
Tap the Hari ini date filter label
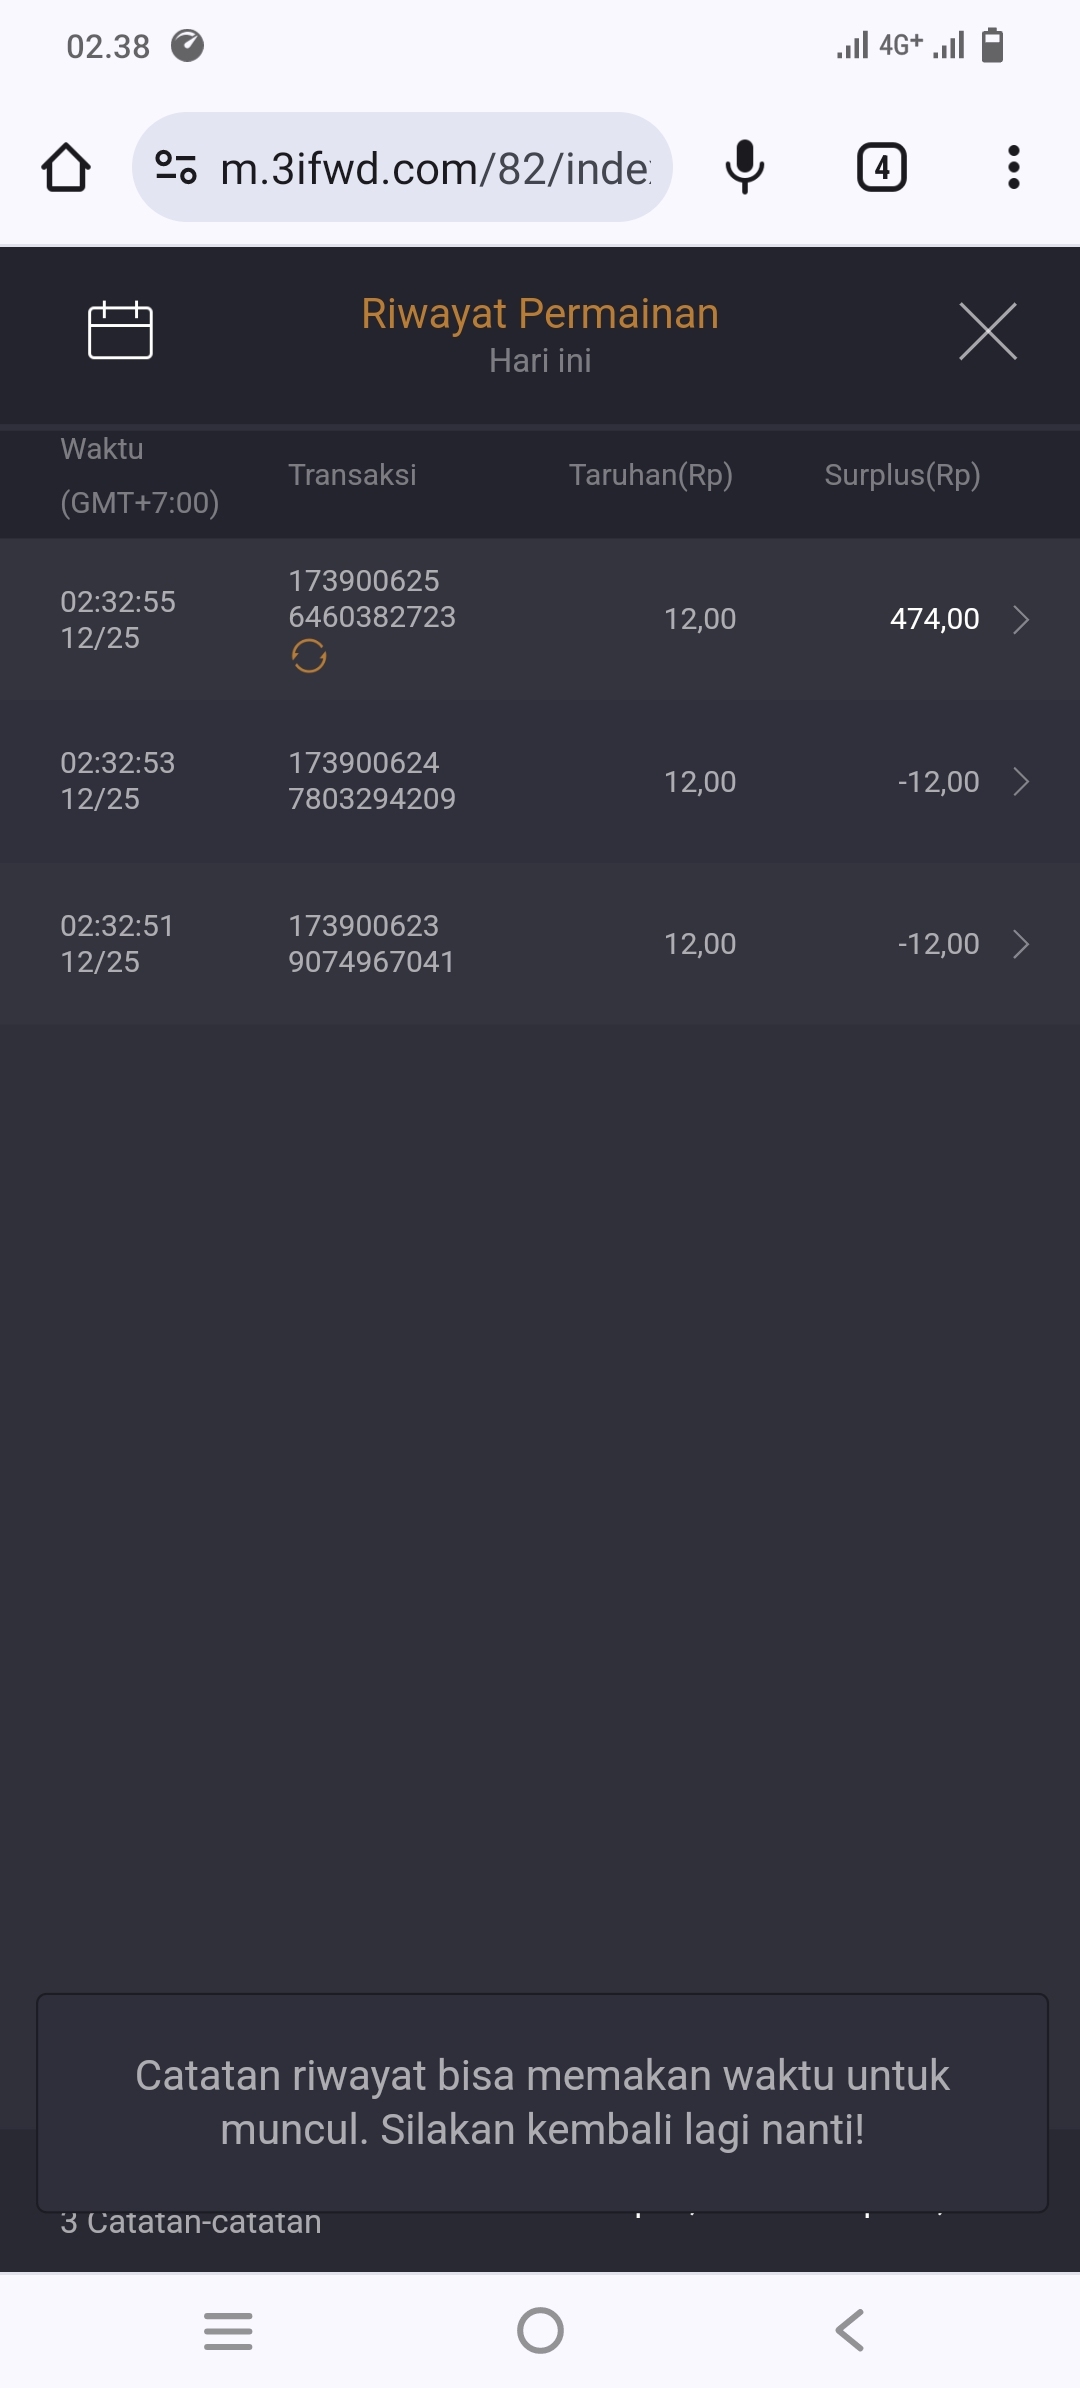(540, 361)
